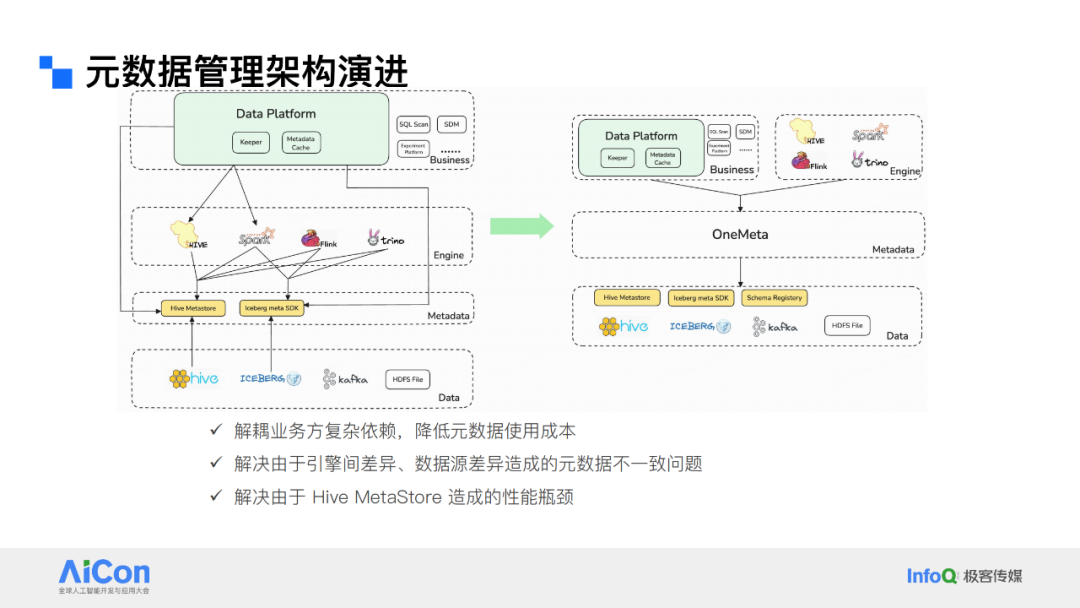This screenshot has height=608, width=1080.
Task: Click the SQL Scan box in right diagram
Action: point(719,132)
